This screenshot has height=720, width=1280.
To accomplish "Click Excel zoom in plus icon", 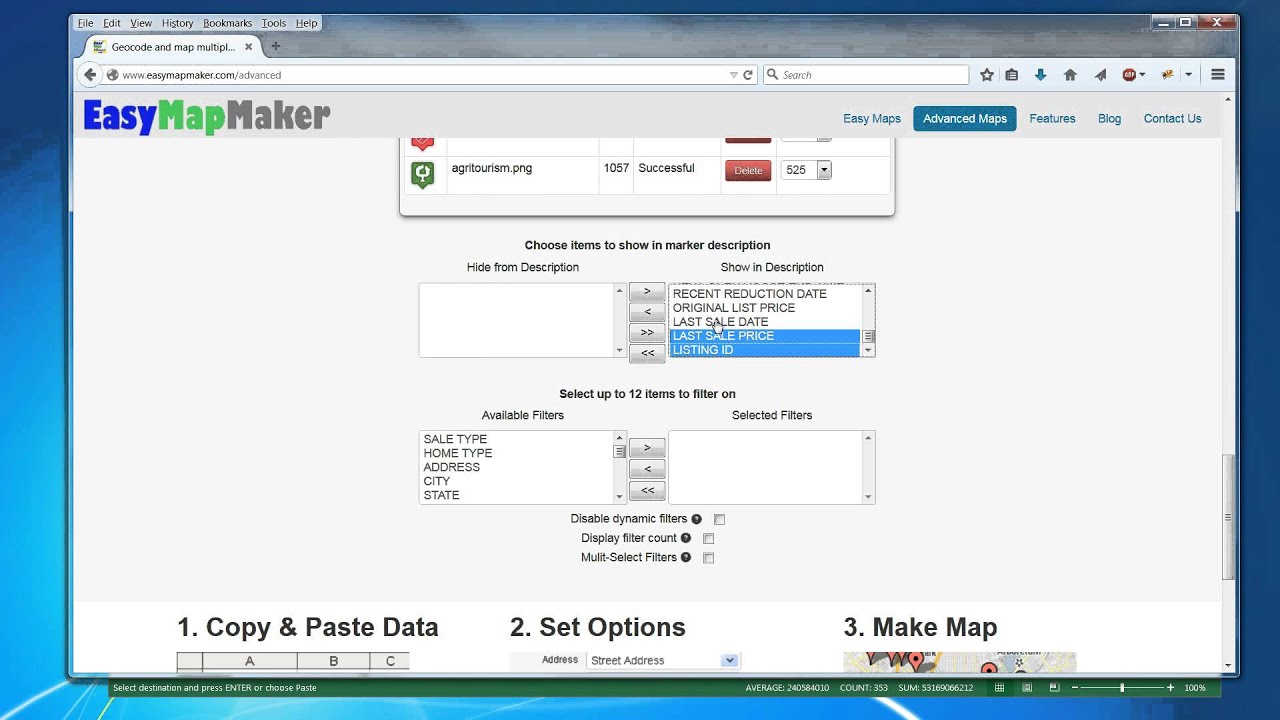I will coord(1170,688).
